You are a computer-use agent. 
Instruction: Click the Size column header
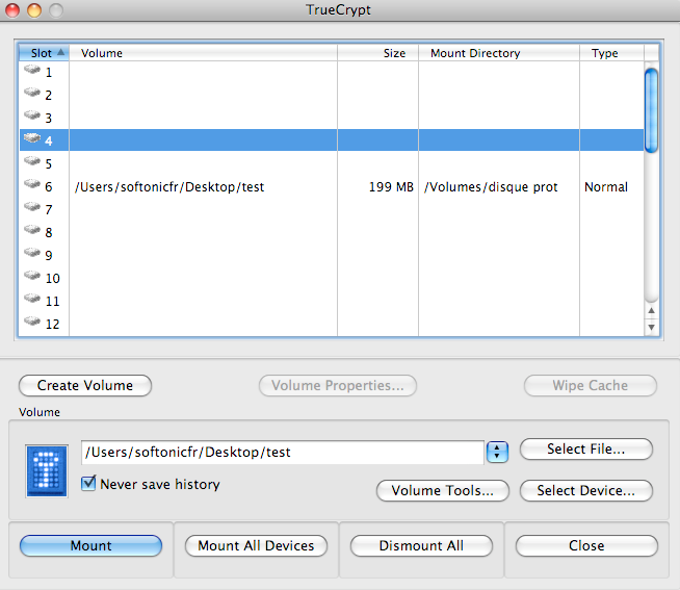pyautogui.click(x=378, y=53)
